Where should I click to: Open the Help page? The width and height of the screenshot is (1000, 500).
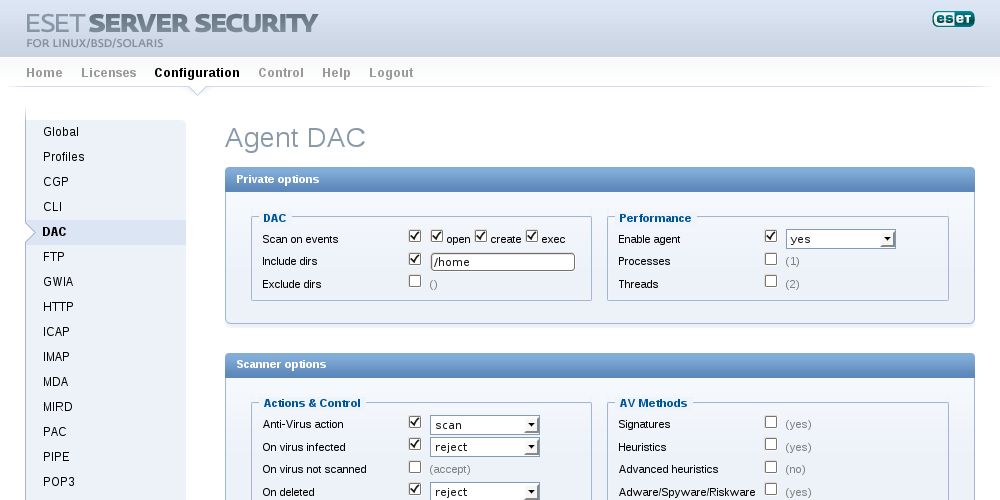point(336,73)
